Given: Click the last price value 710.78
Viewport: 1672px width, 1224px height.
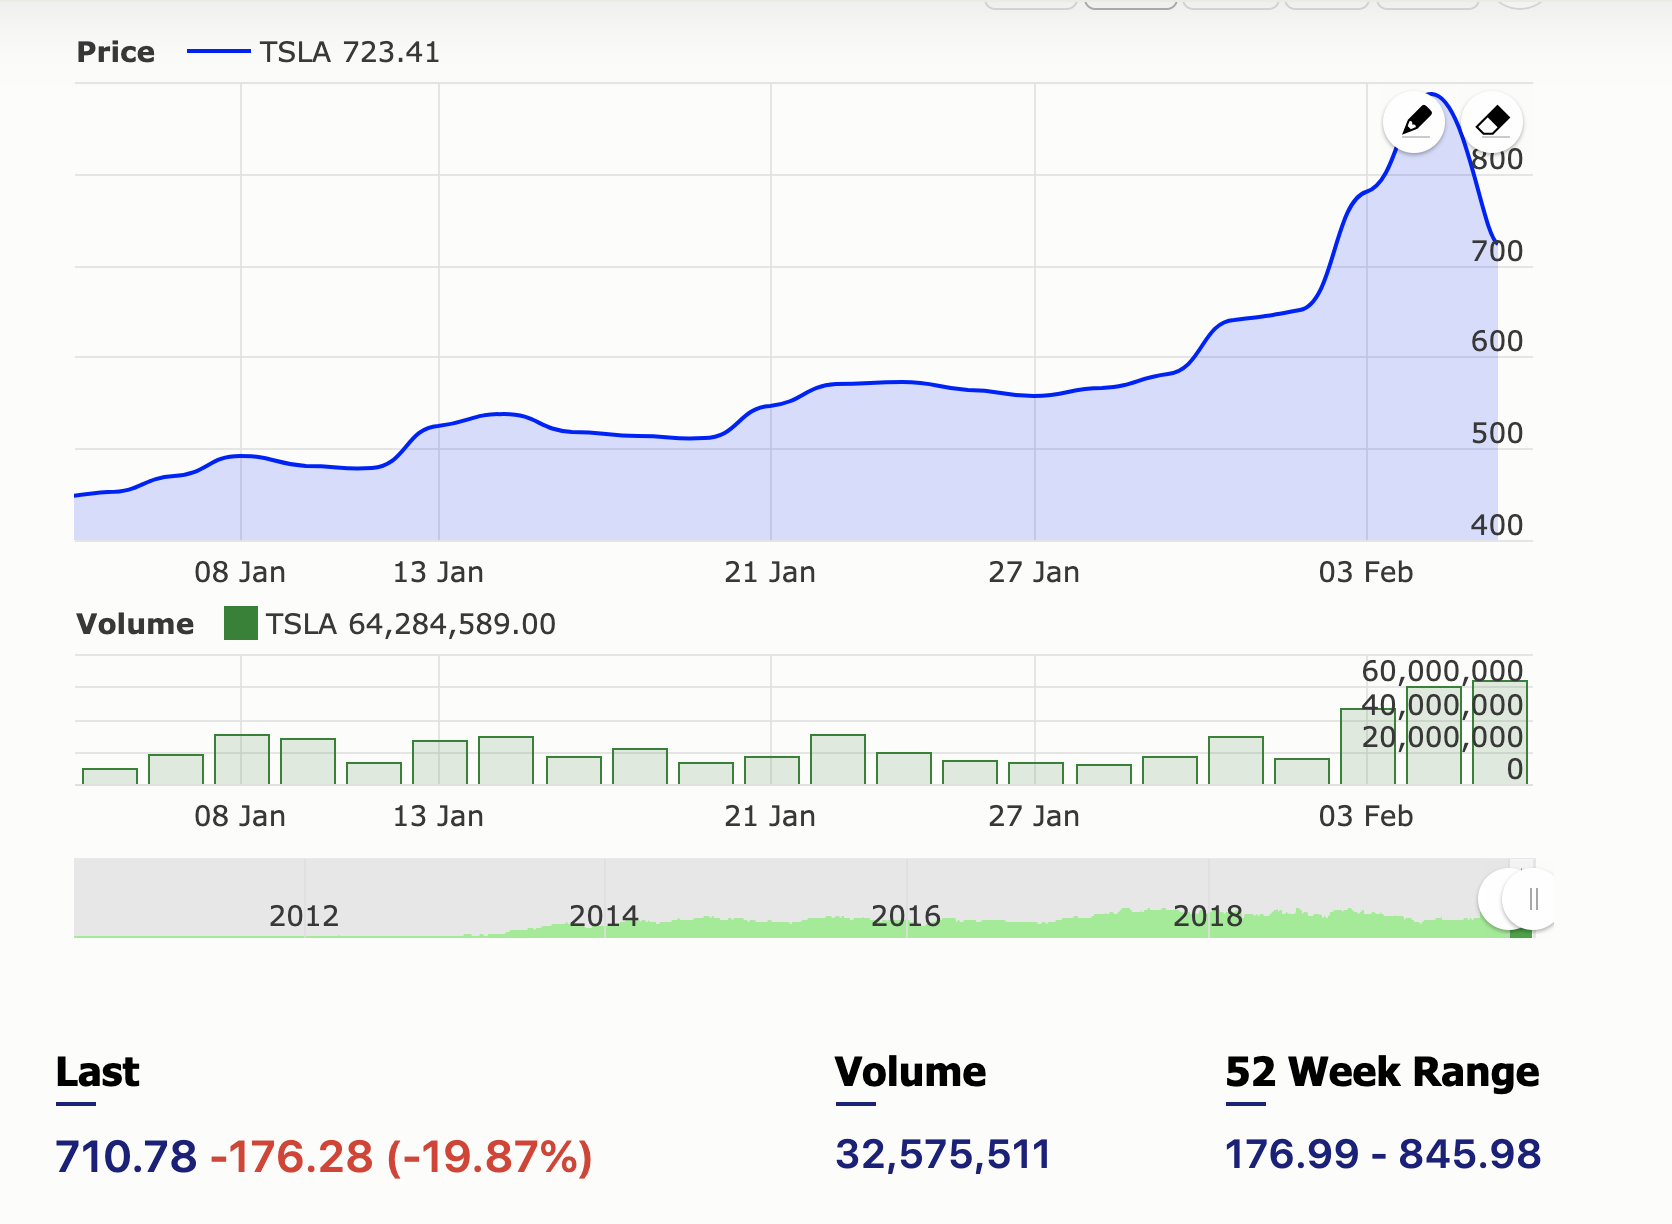Looking at the screenshot, I should point(127,1156).
